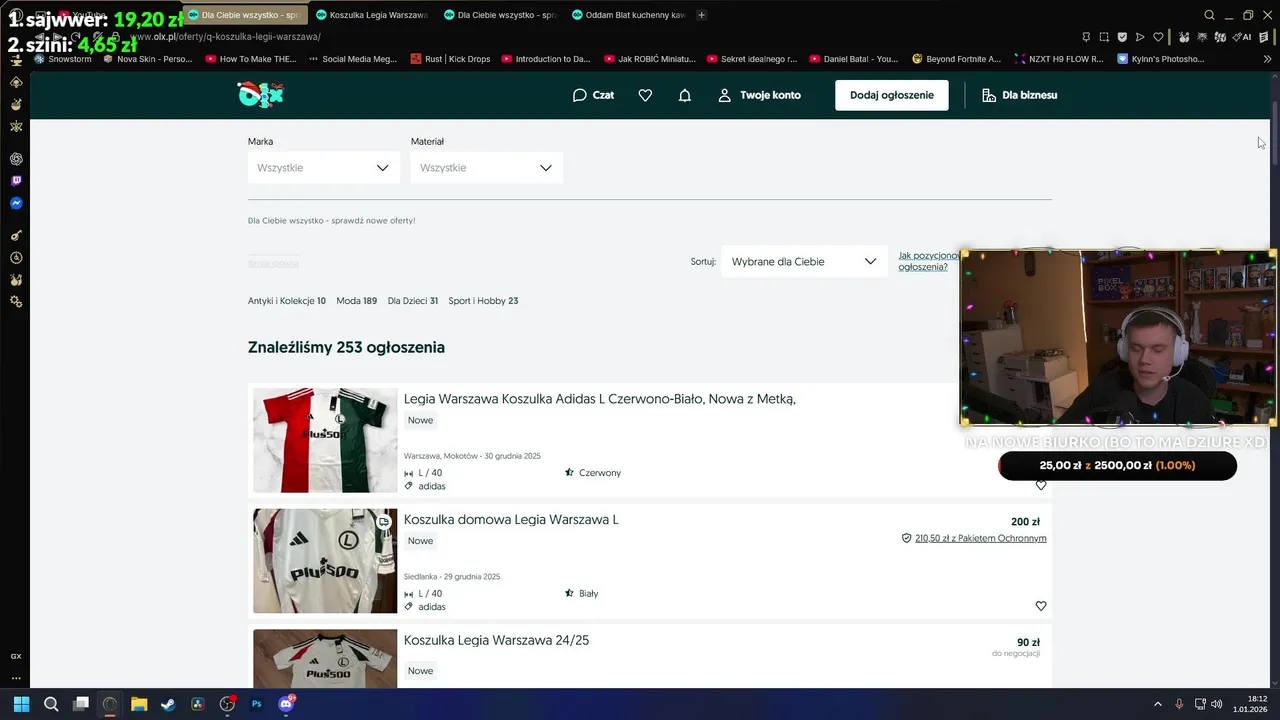Click the bookmark heart icon in toolbar
Image resolution: width=1280 pixels, height=720 pixels.
(x=1158, y=37)
